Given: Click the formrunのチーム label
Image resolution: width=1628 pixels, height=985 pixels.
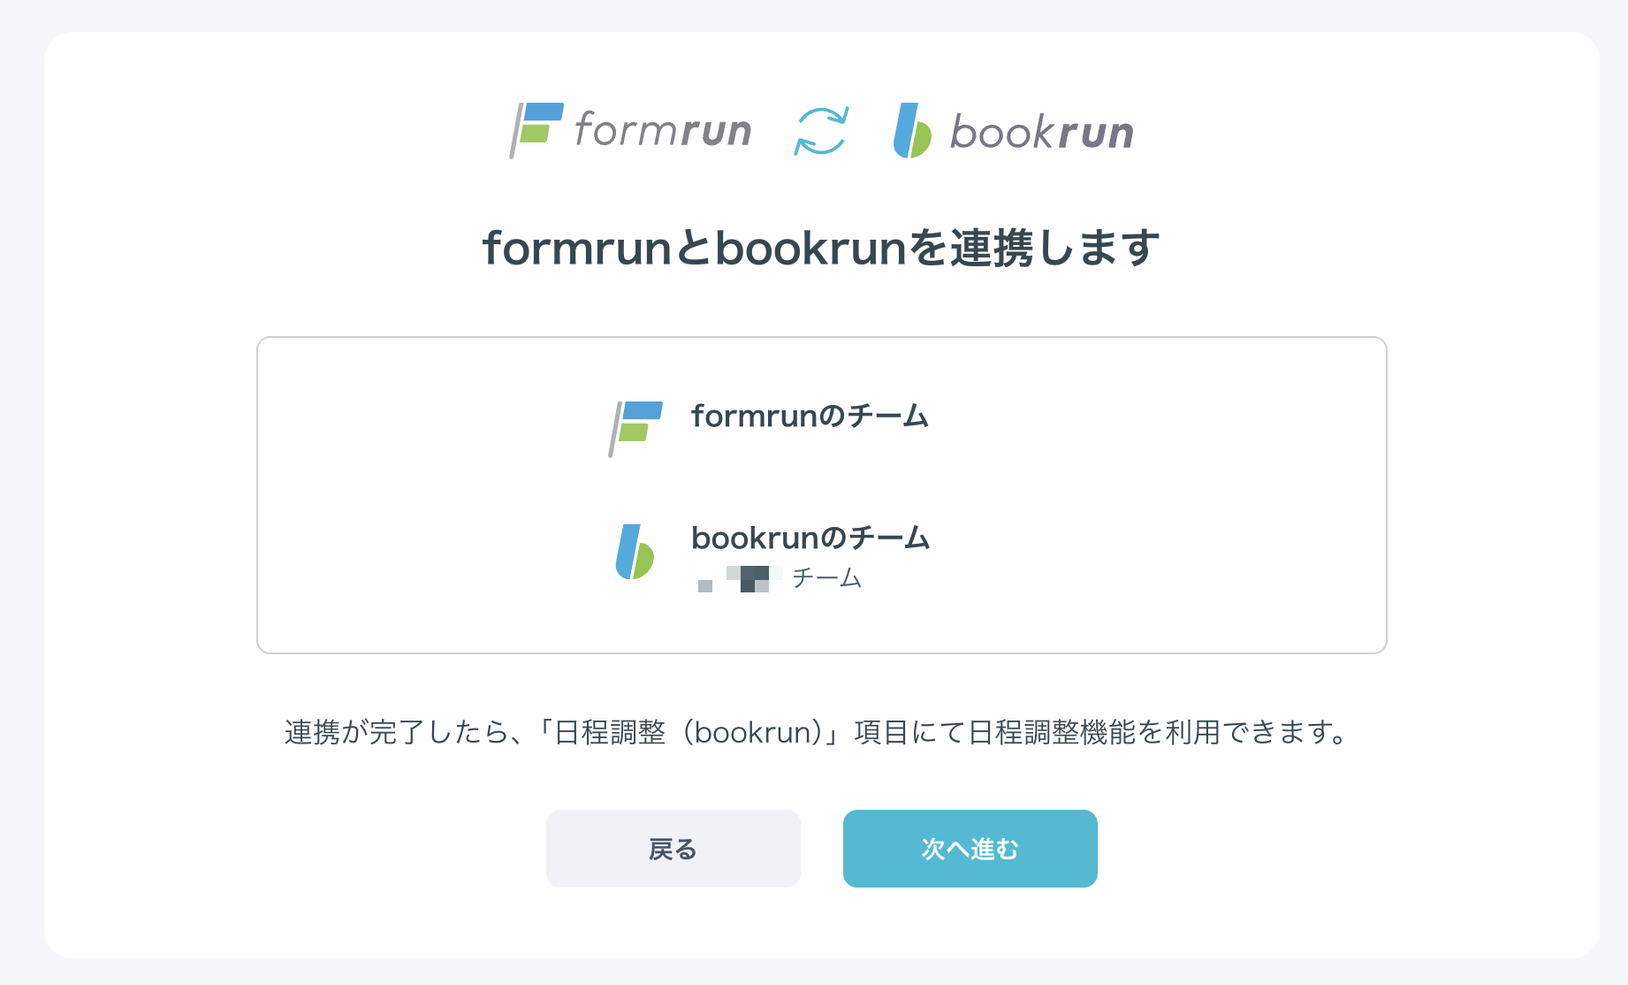Looking at the screenshot, I should 810,416.
